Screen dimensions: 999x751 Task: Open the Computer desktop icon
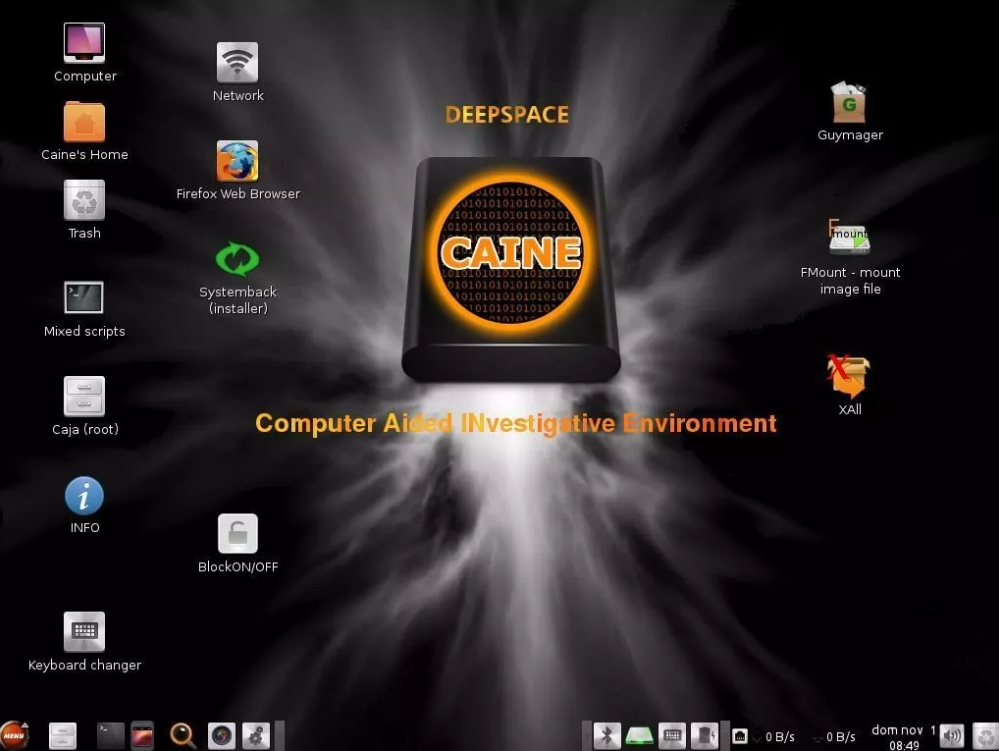point(84,43)
